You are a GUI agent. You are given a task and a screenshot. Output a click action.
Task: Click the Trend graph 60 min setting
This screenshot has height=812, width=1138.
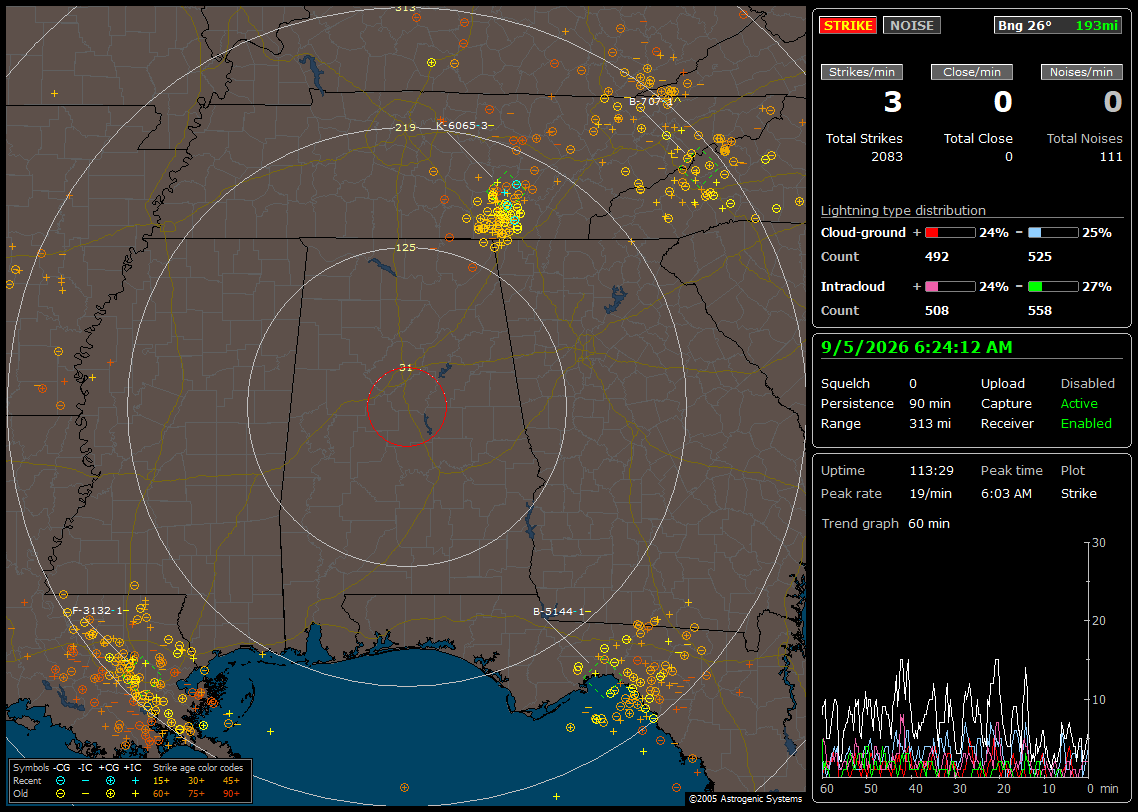pyautogui.click(x=885, y=524)
